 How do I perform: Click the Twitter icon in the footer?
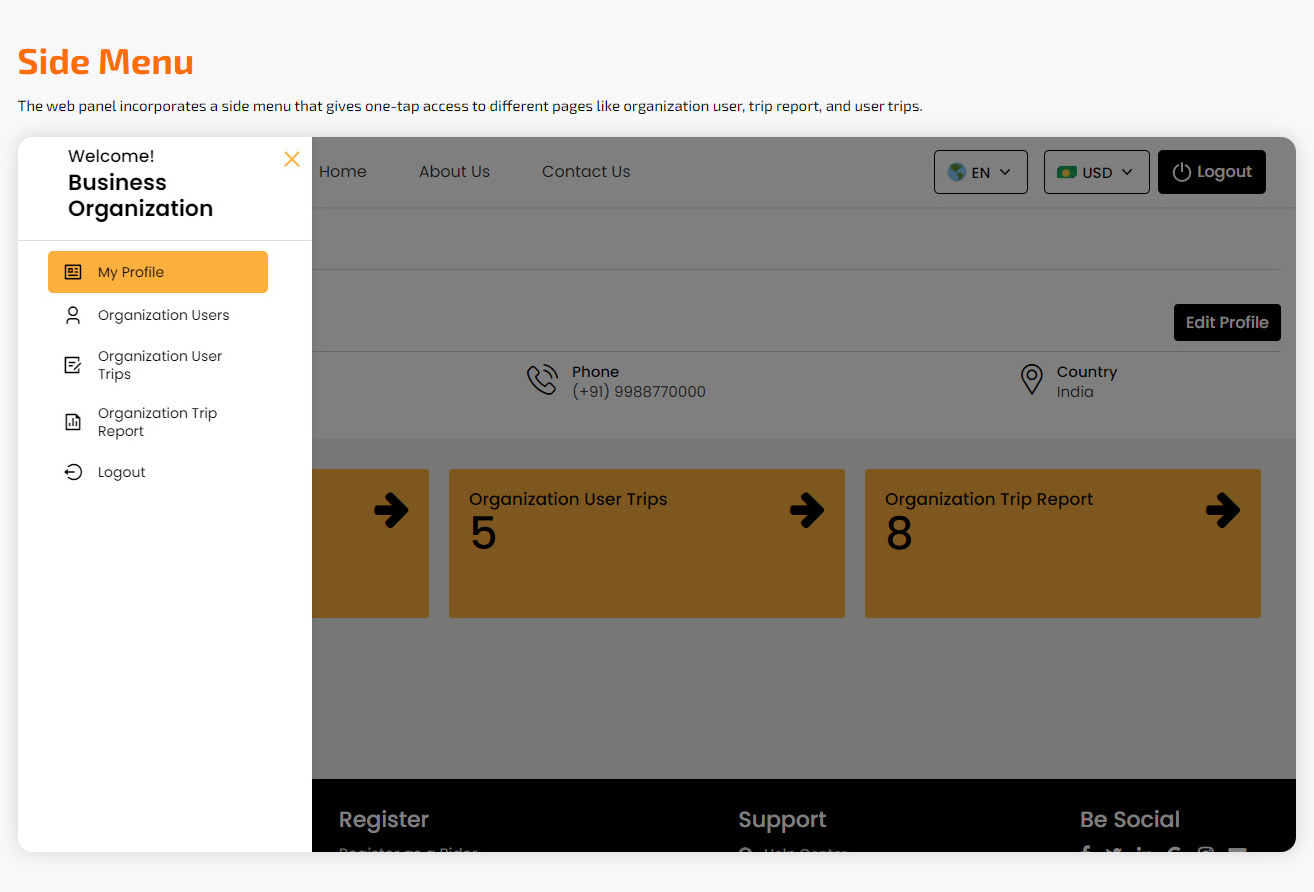click(x=1113, y=853)
